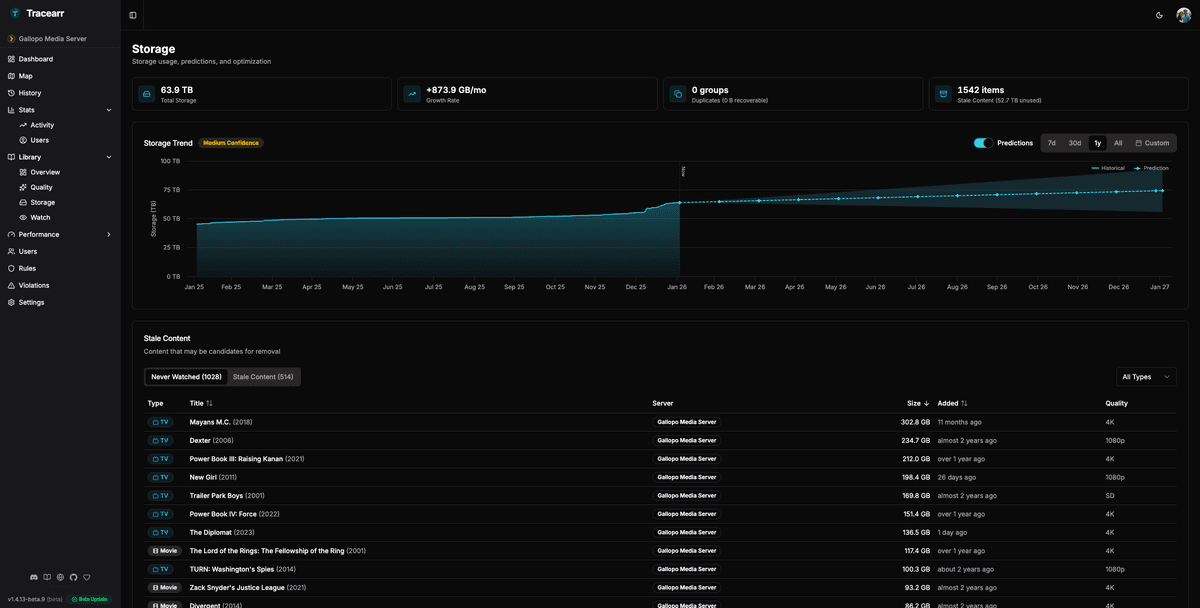Click the heart sponsor icon in sidebar footer
The height and width of the screenshot is (608, 1200).
(x=86, y=577)
